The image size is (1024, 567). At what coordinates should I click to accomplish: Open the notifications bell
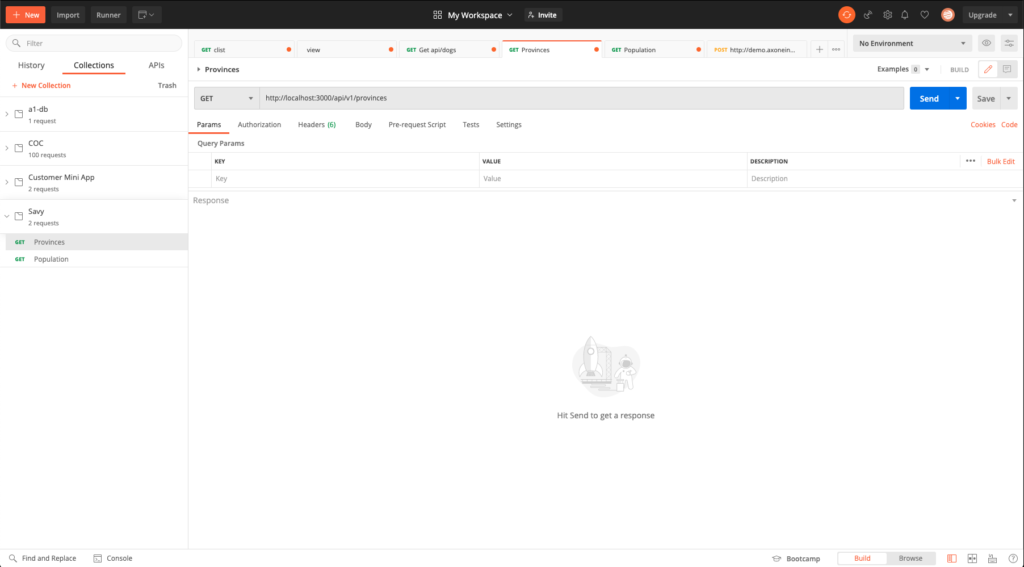[x=905, y=15]
